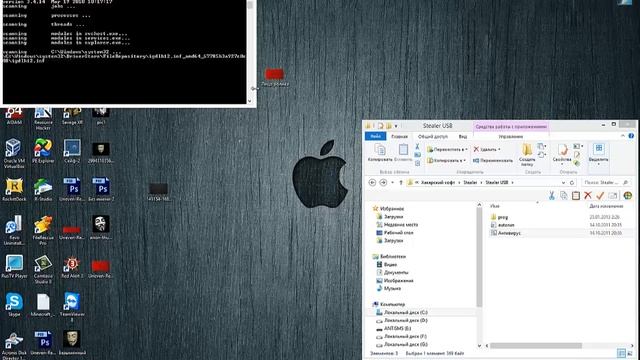Refresh the Explorer address bar
The image size is (640, 360).
click(x=572, y=182)
